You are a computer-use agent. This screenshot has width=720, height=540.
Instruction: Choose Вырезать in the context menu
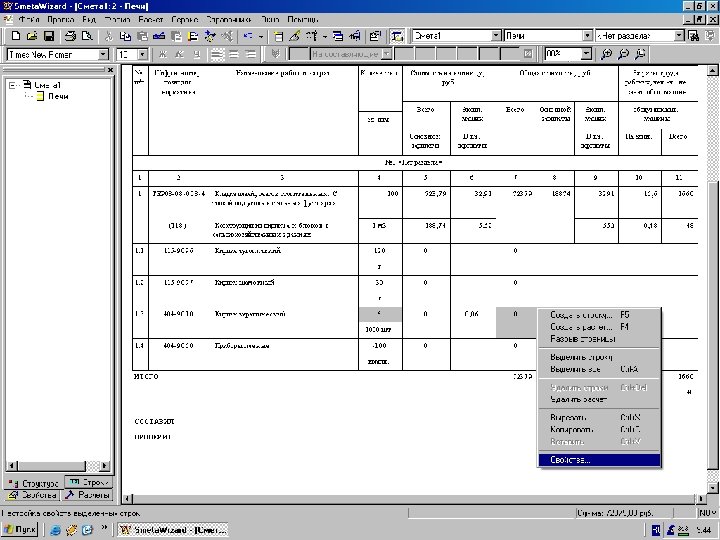[x=599, y=418]
